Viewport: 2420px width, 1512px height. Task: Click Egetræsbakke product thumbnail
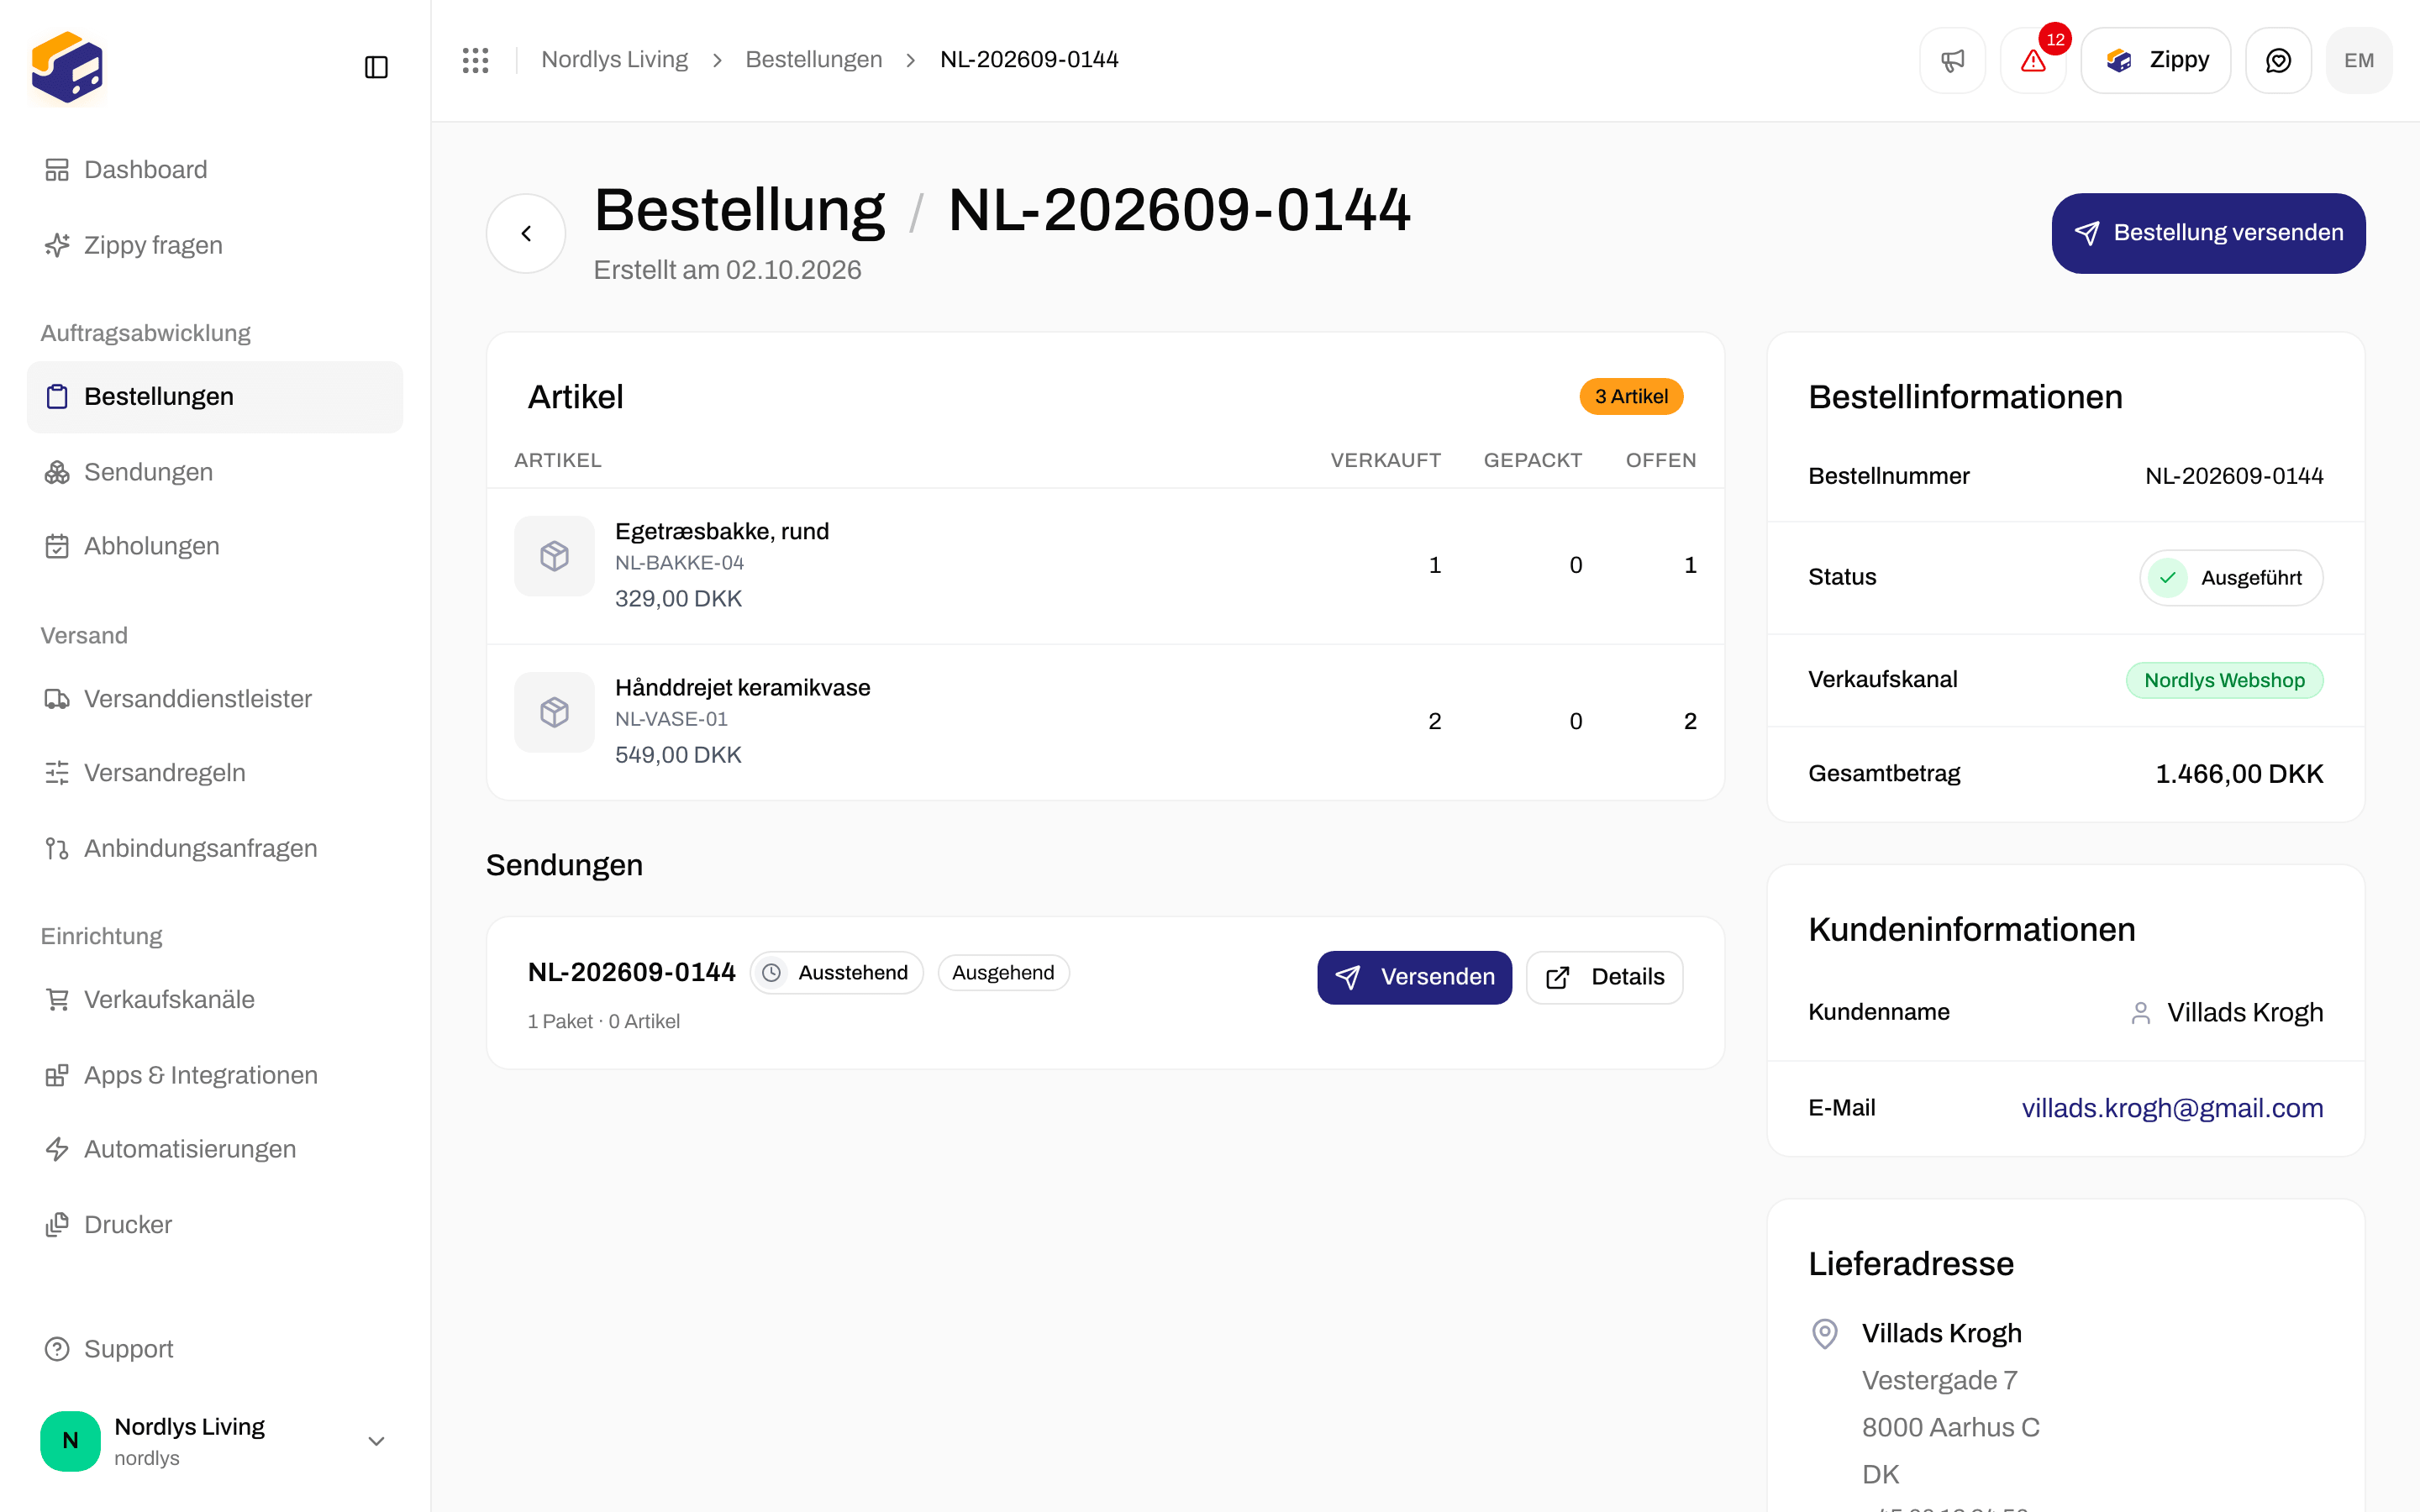click(x=554, y=556)
